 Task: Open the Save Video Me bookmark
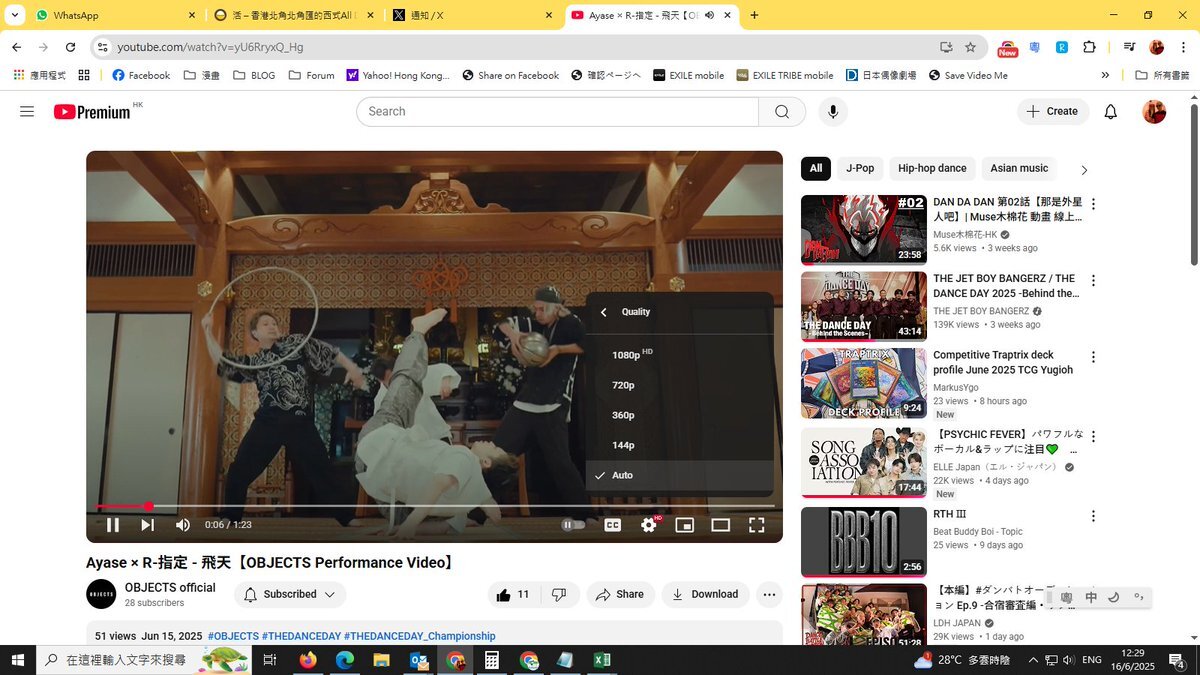(968, 75)
